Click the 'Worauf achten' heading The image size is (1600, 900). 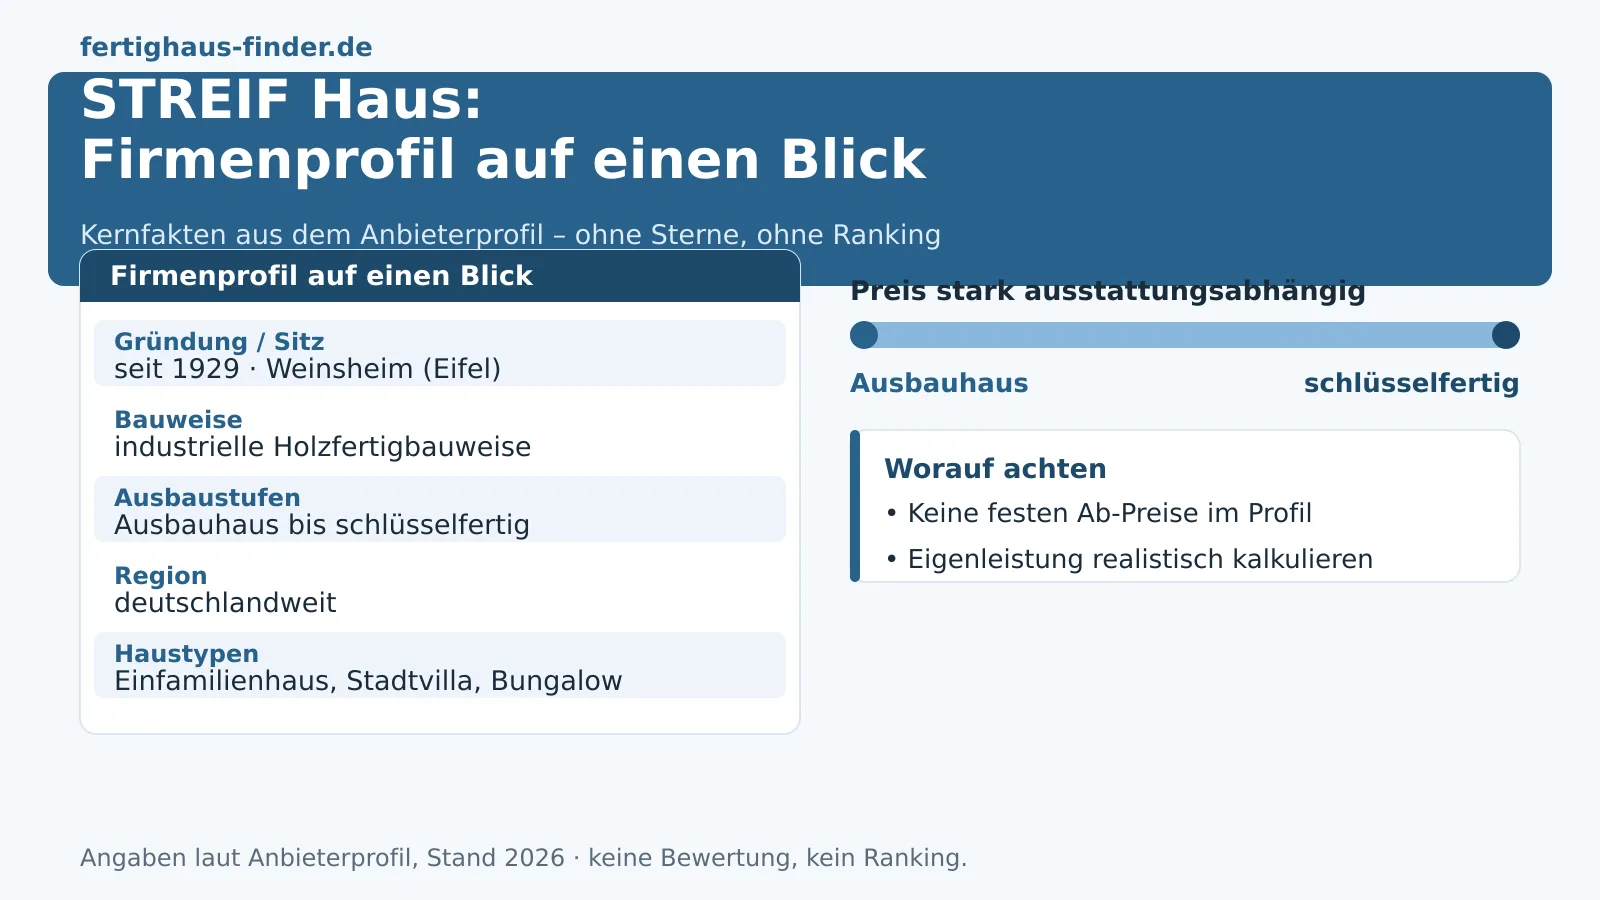pyautogui.click(x=995, y=469)
